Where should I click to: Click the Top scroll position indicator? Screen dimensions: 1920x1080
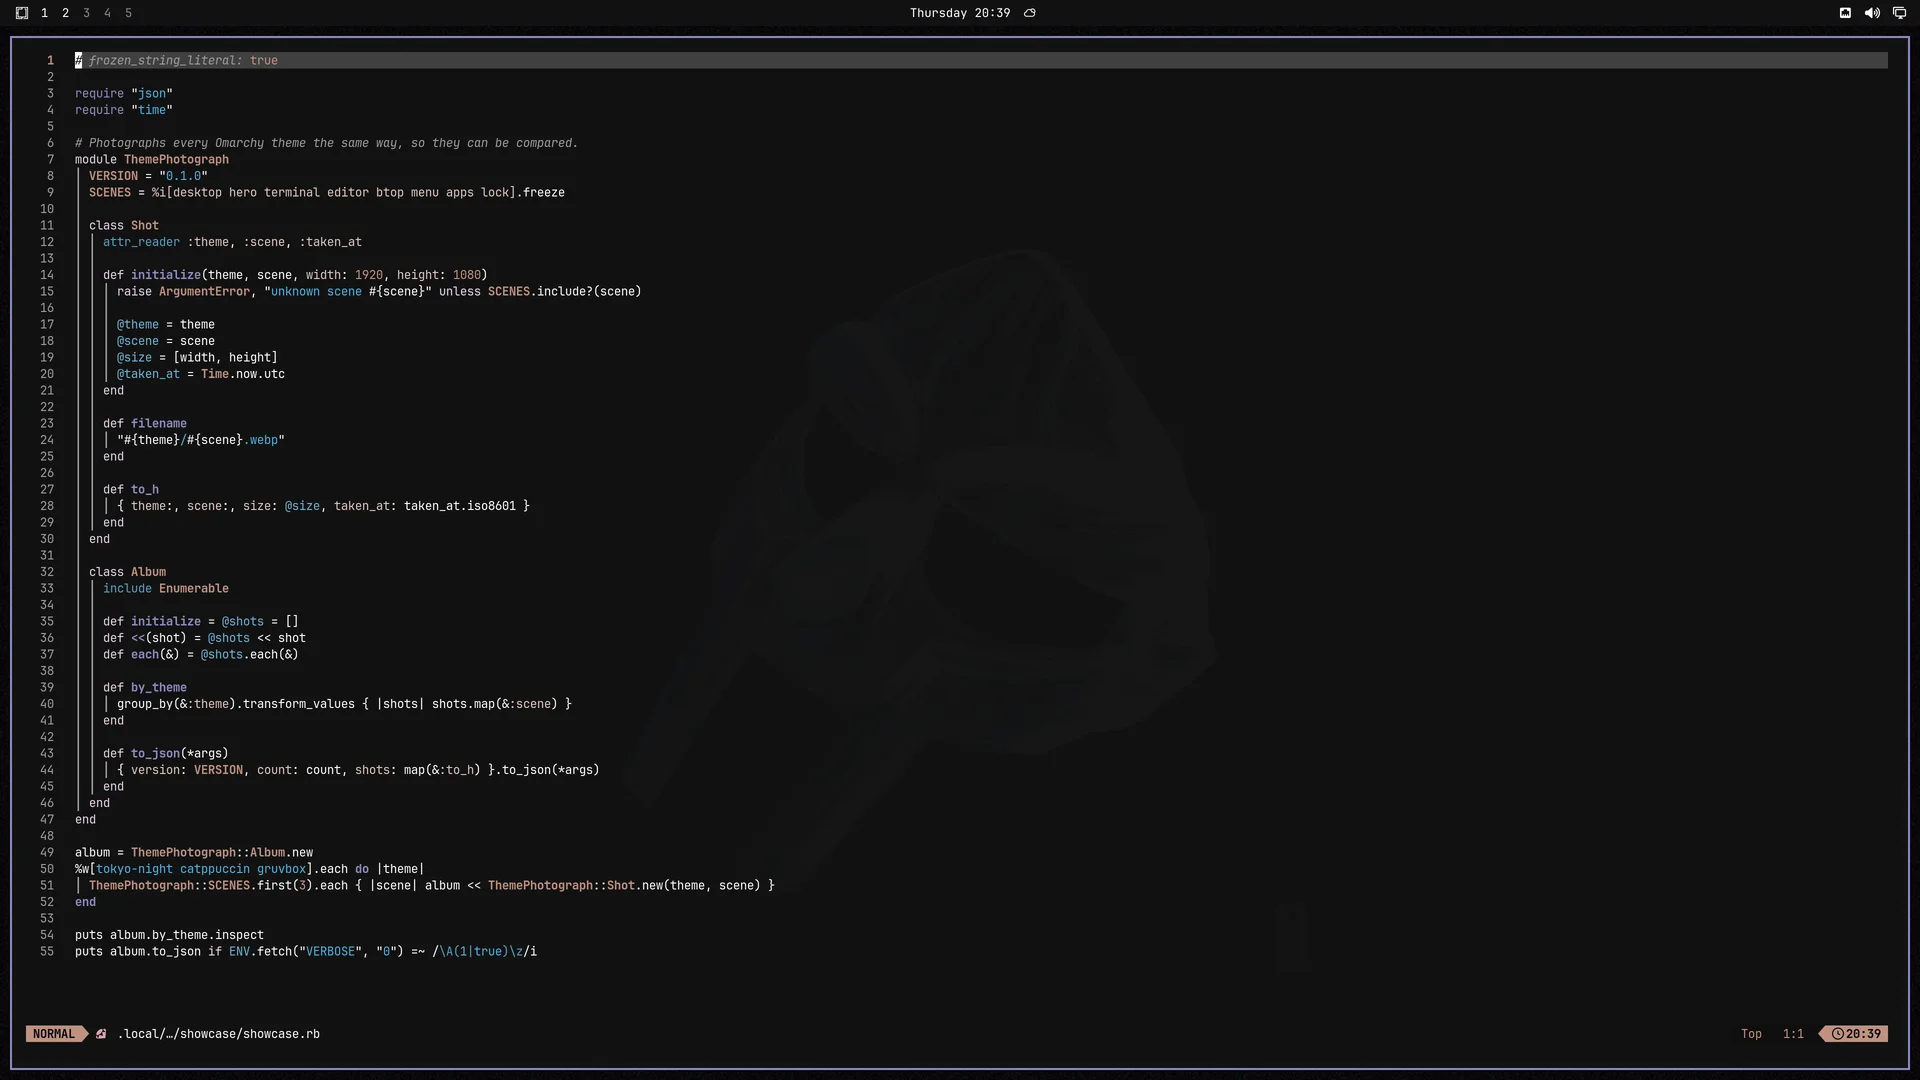pyautogui.click(x=1751, y=1034)
